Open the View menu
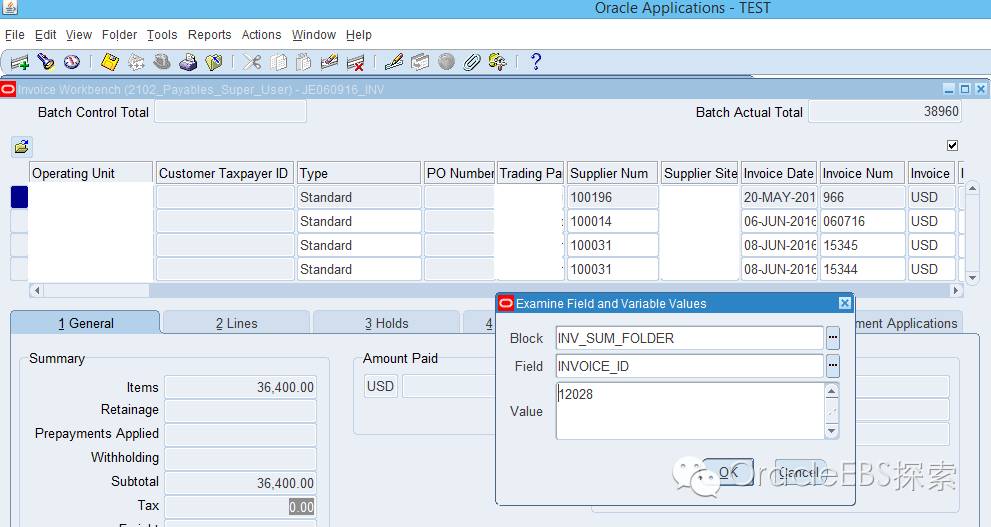The height and width of the screenshot is (527, 991). click(x=79, y=35)
